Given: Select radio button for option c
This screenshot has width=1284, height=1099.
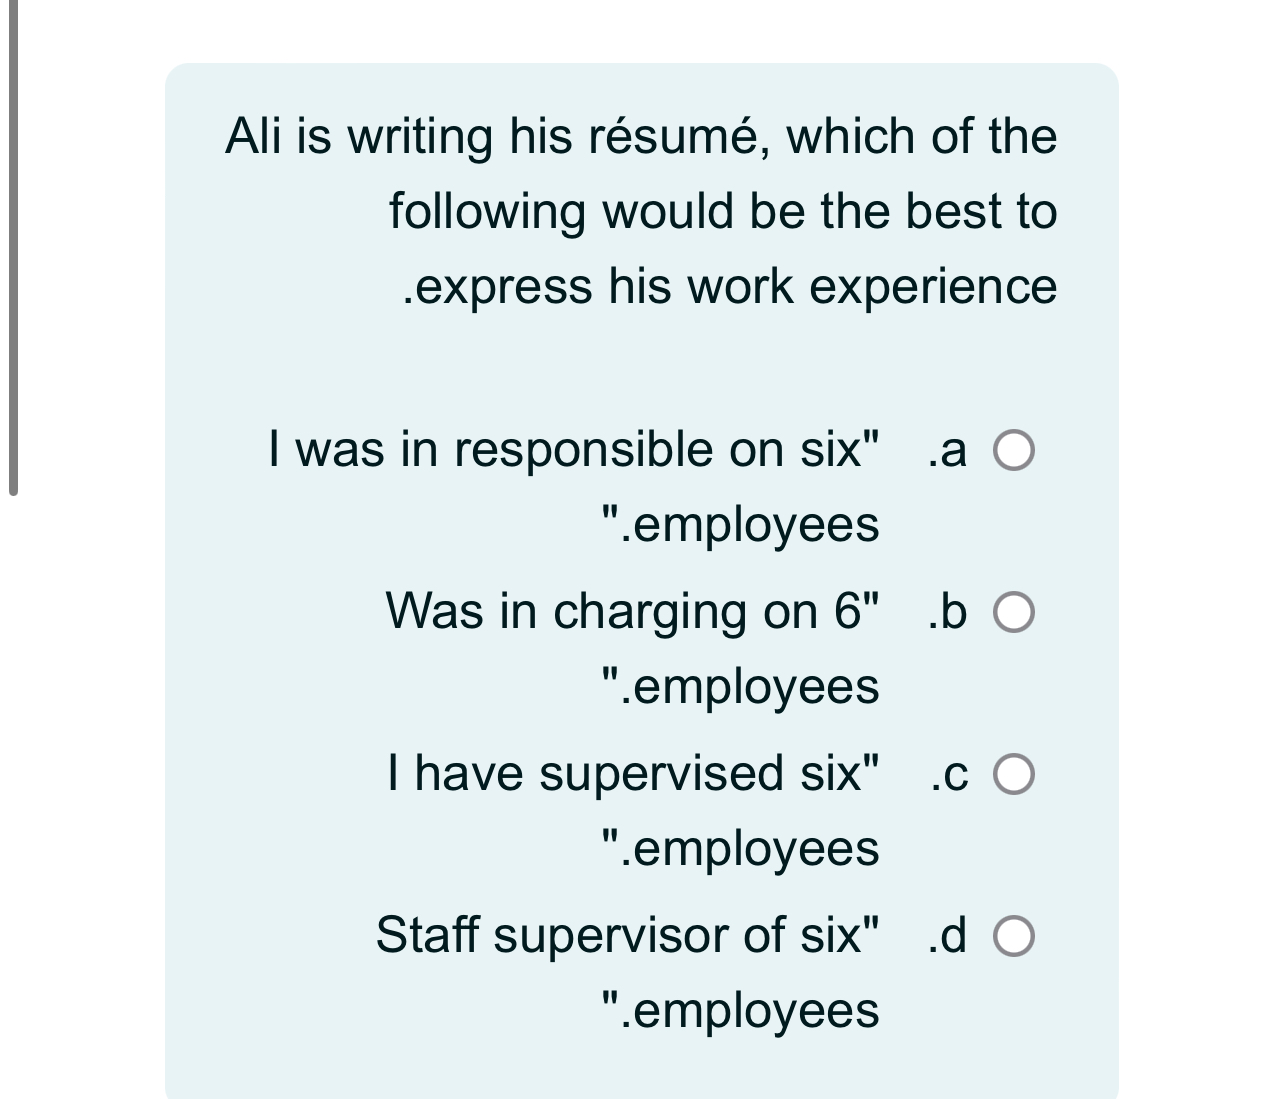Looking at the screenshot, I should (1013, 772).
